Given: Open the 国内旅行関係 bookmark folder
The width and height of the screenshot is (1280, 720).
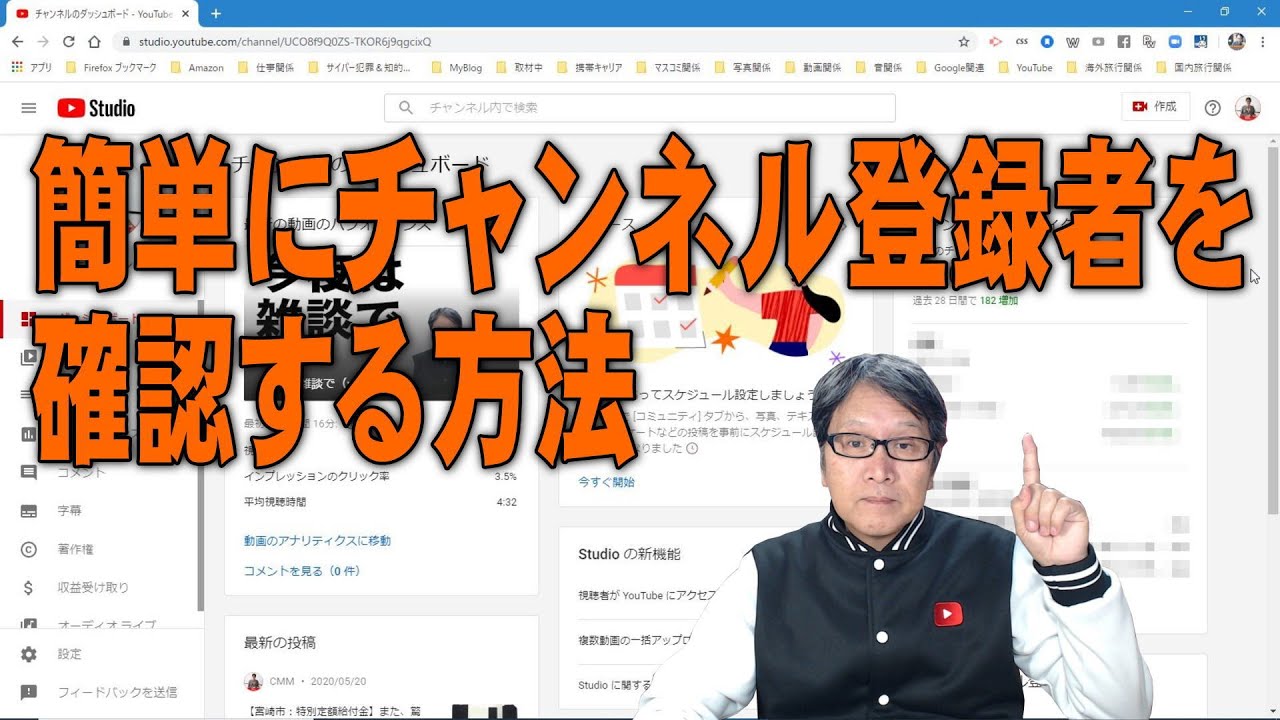Looking at the screenshot, I should pos(1193,68).
